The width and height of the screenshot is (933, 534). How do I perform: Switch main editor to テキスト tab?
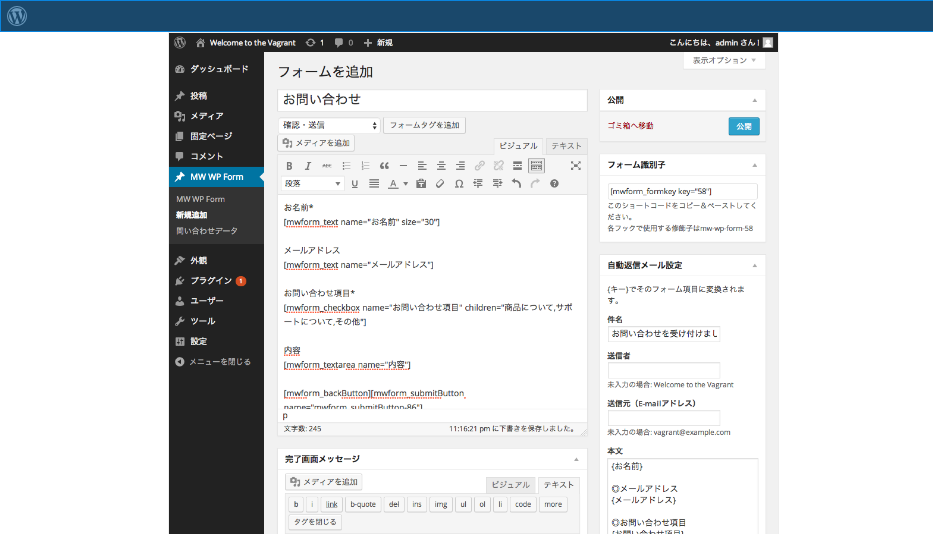coord(566,146)
